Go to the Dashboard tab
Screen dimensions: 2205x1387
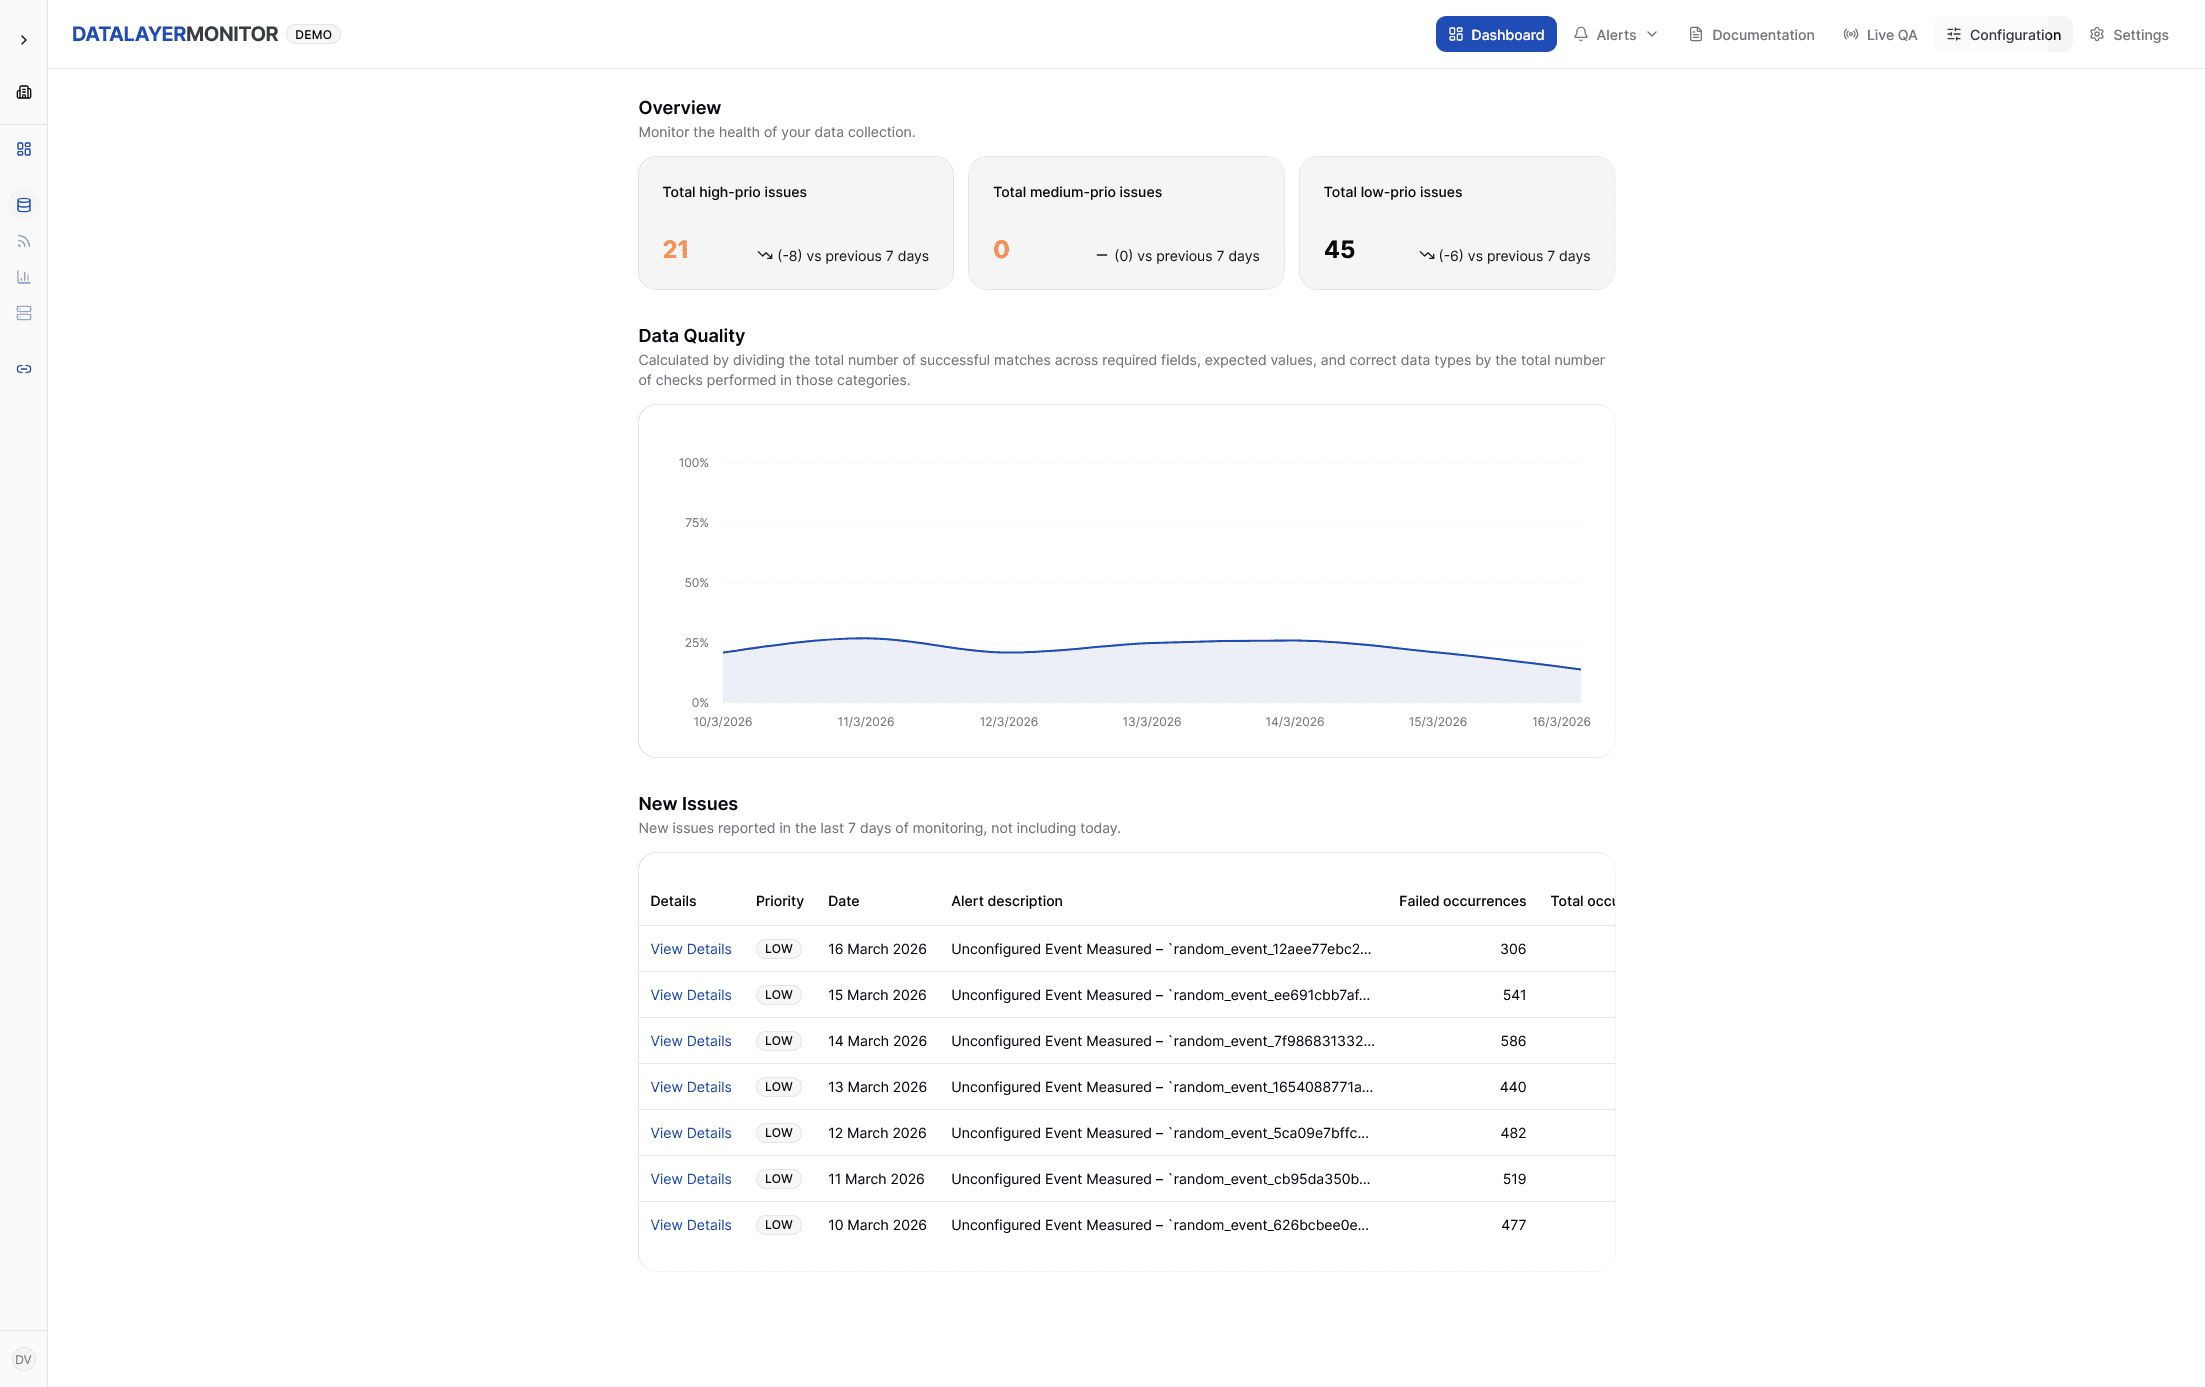(1496, 34)
